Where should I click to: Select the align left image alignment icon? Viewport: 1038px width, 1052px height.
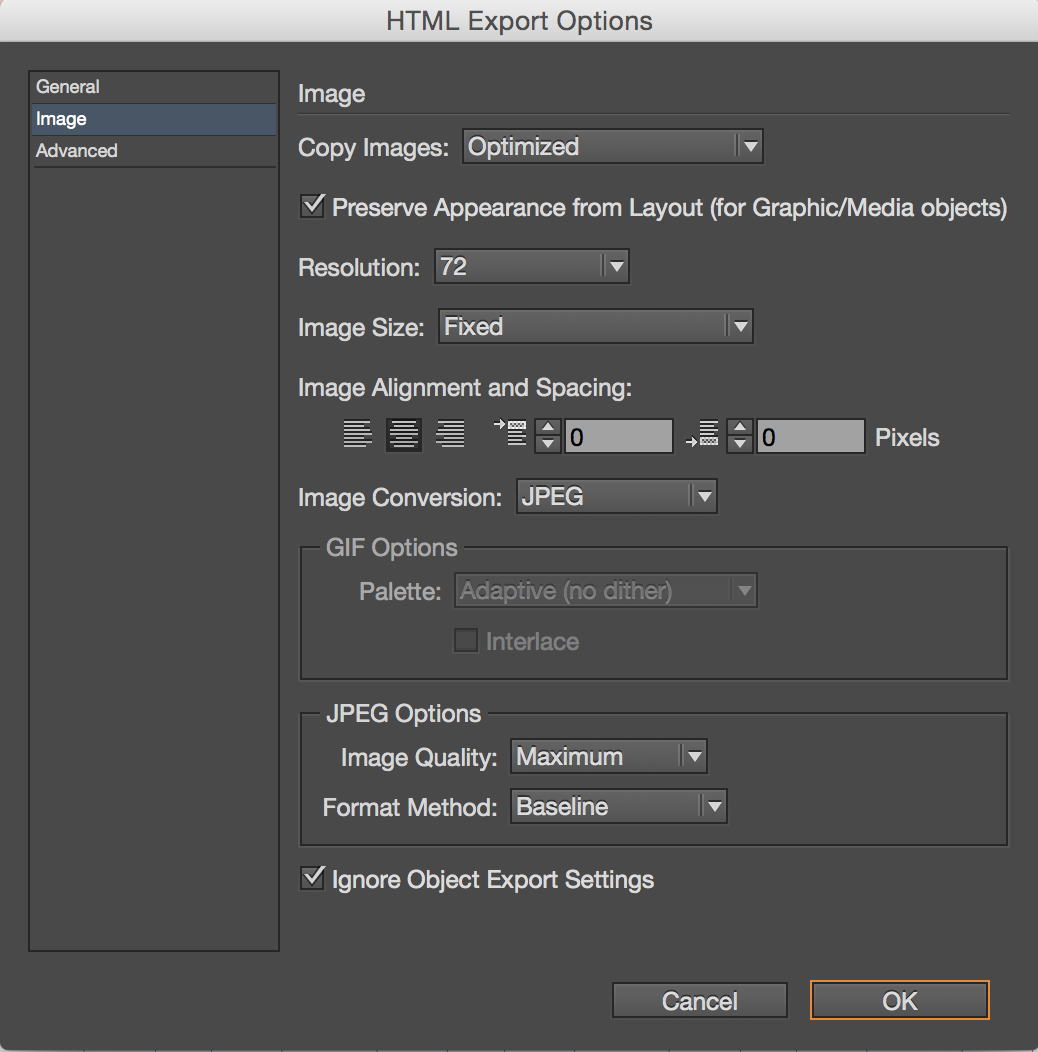pyautogui.click(x=357, y=435)
